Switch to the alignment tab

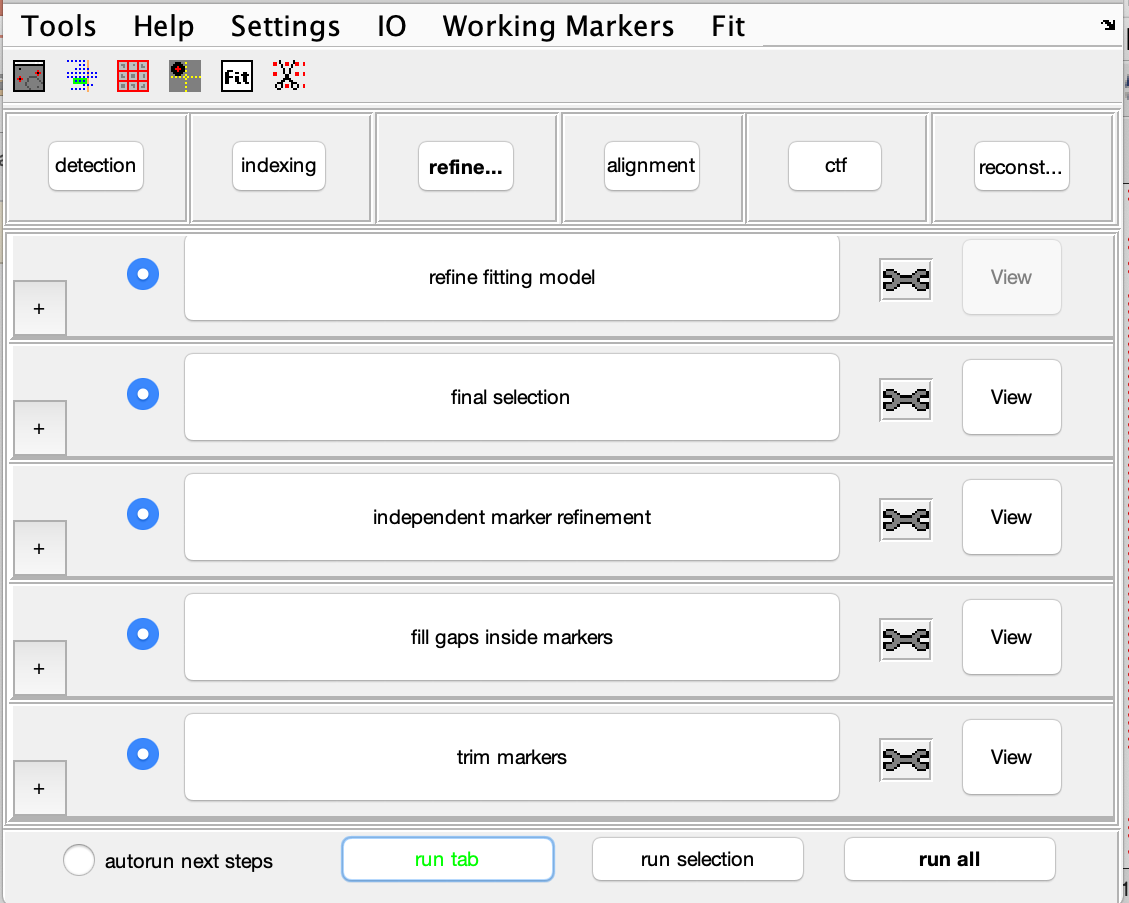(651, 166)
